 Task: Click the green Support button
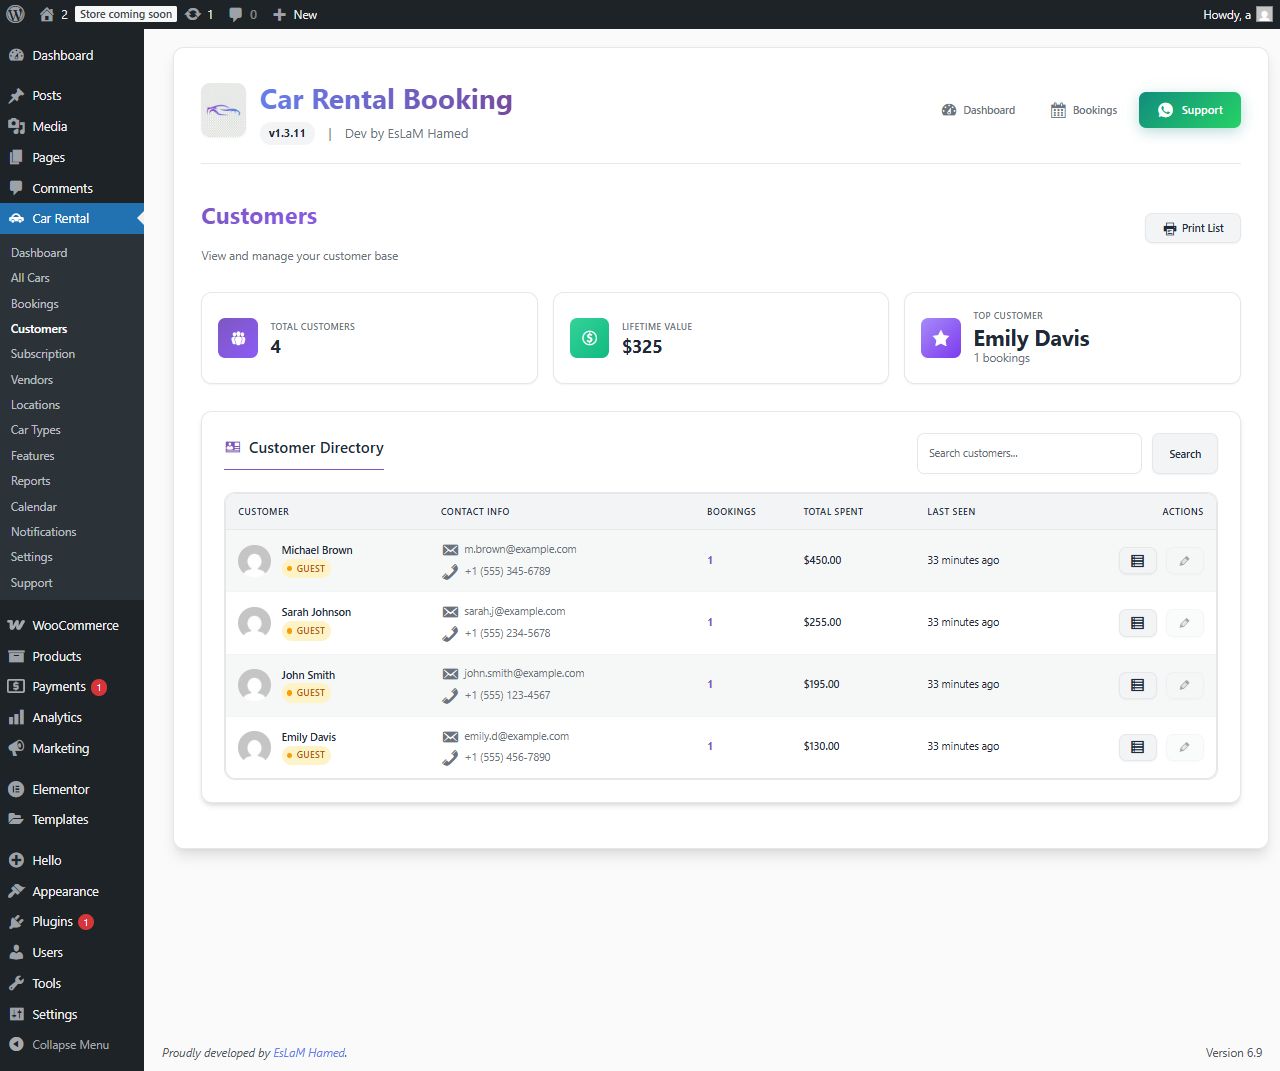(x=1189, y=110)
